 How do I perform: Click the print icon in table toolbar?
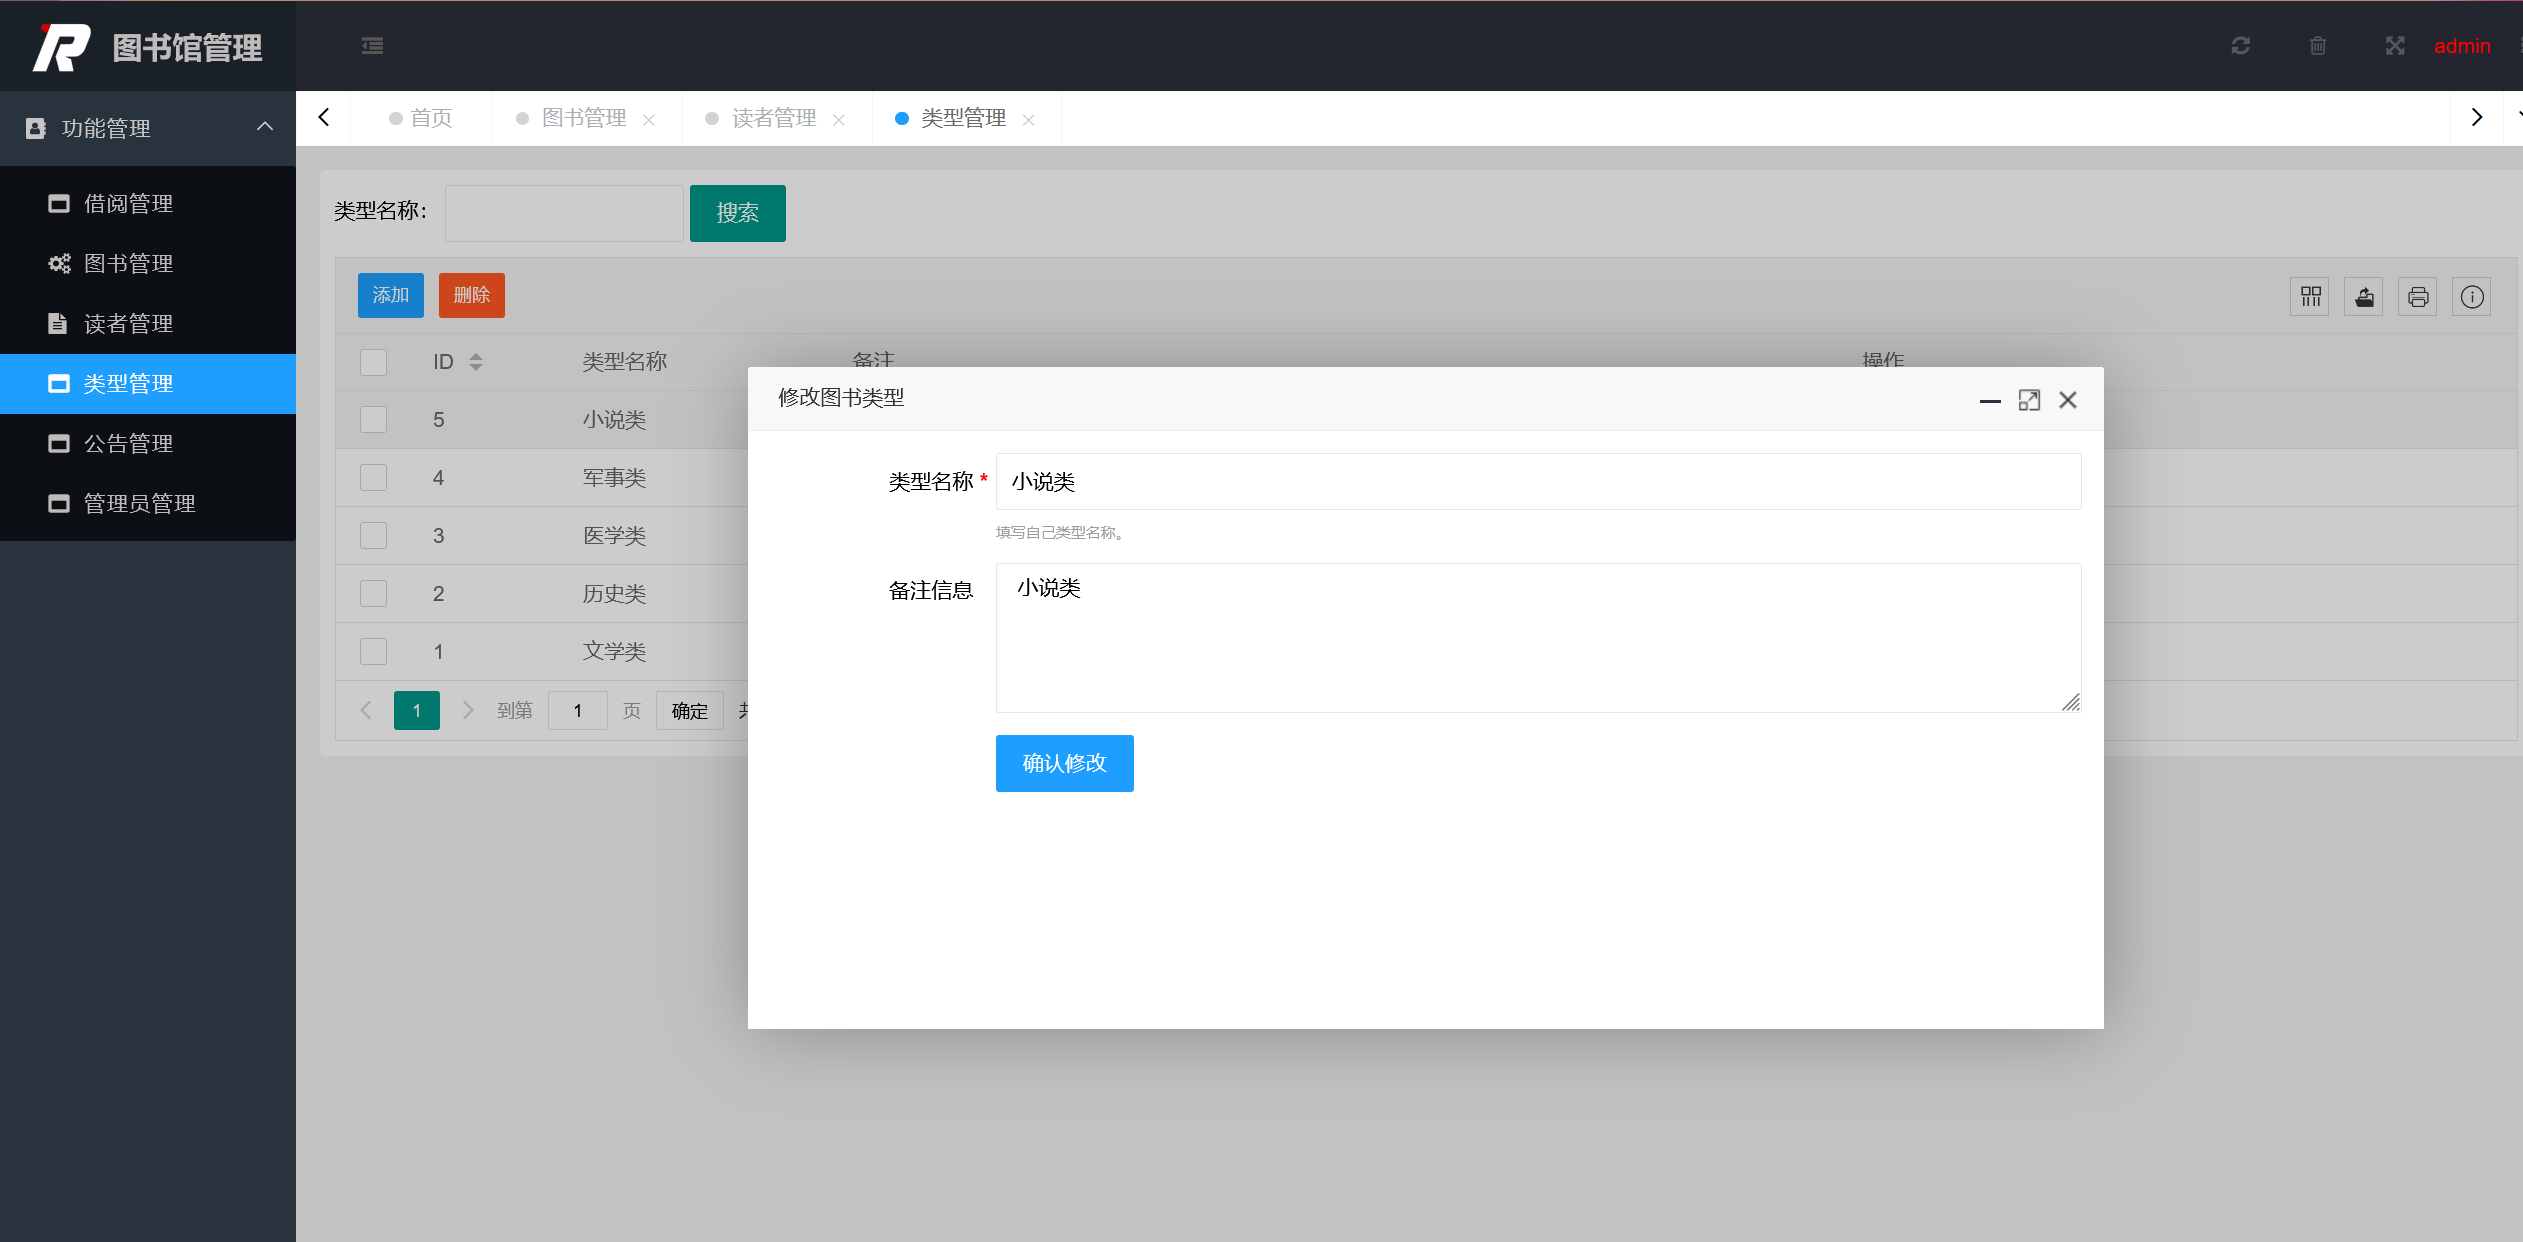pos(2418,297)
